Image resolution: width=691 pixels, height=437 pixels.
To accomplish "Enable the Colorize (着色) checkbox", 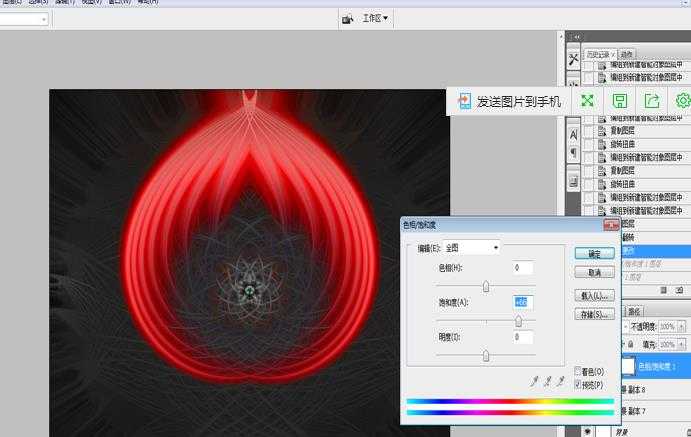I will click(x=579, y=372).
